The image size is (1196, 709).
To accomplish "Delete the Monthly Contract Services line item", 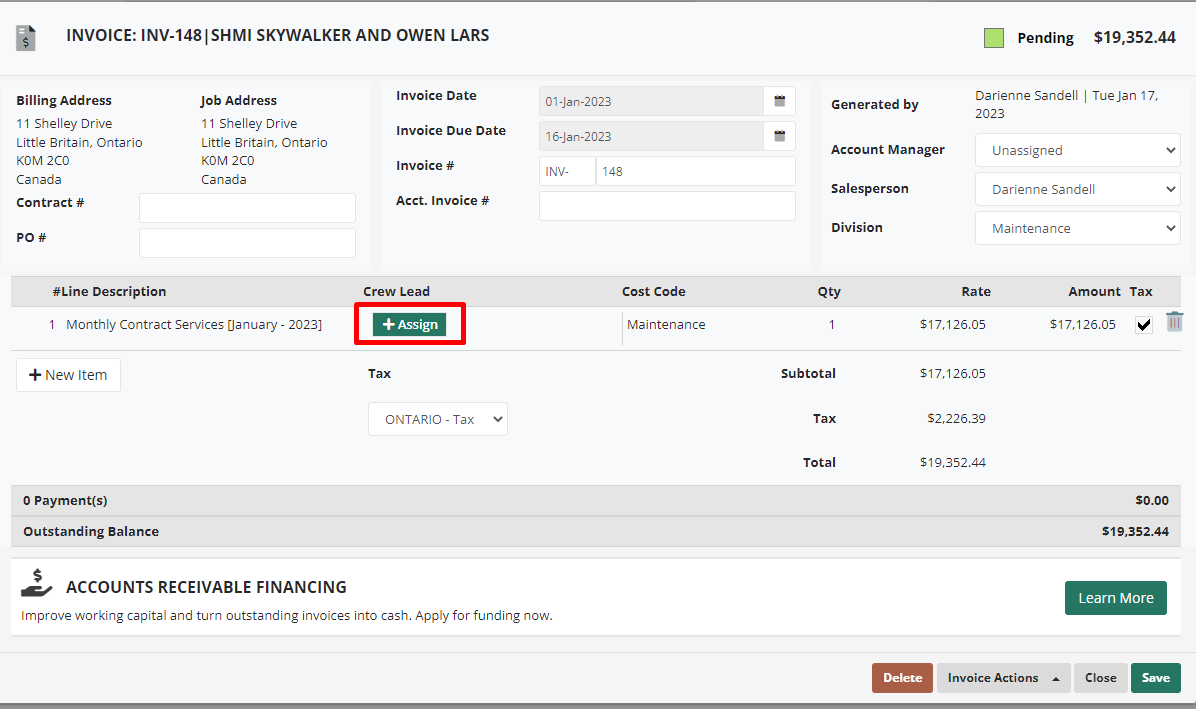I will click(1174, 321).
